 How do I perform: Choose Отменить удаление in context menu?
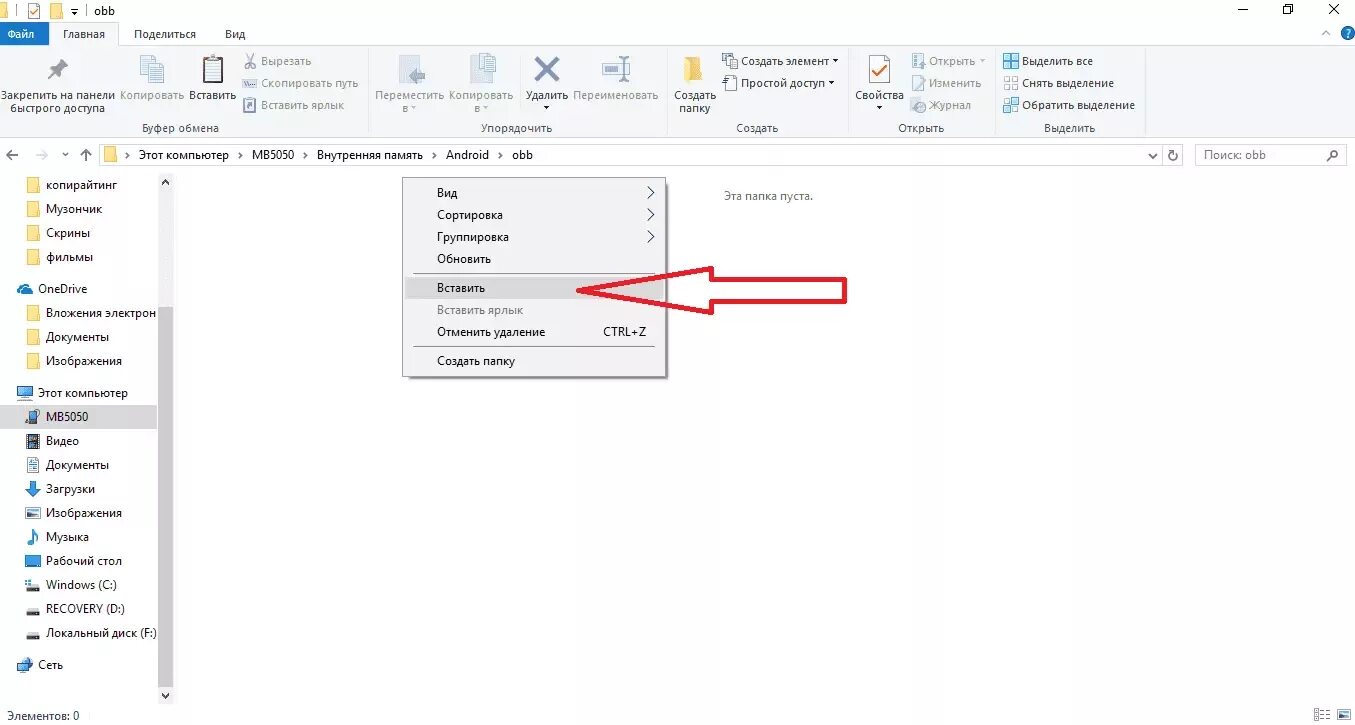pos(534,332)
